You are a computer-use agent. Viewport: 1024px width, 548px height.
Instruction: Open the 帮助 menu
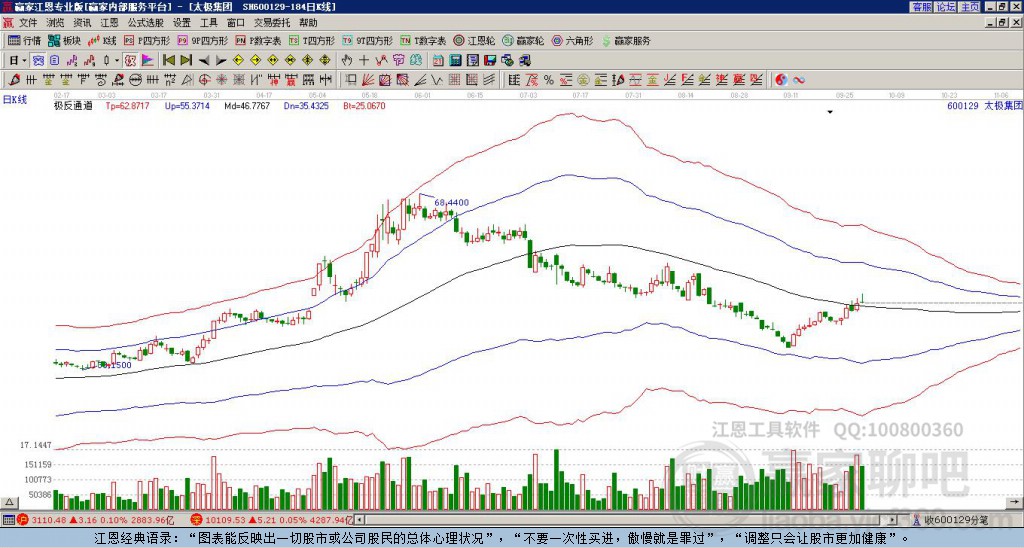click(308, 23)
